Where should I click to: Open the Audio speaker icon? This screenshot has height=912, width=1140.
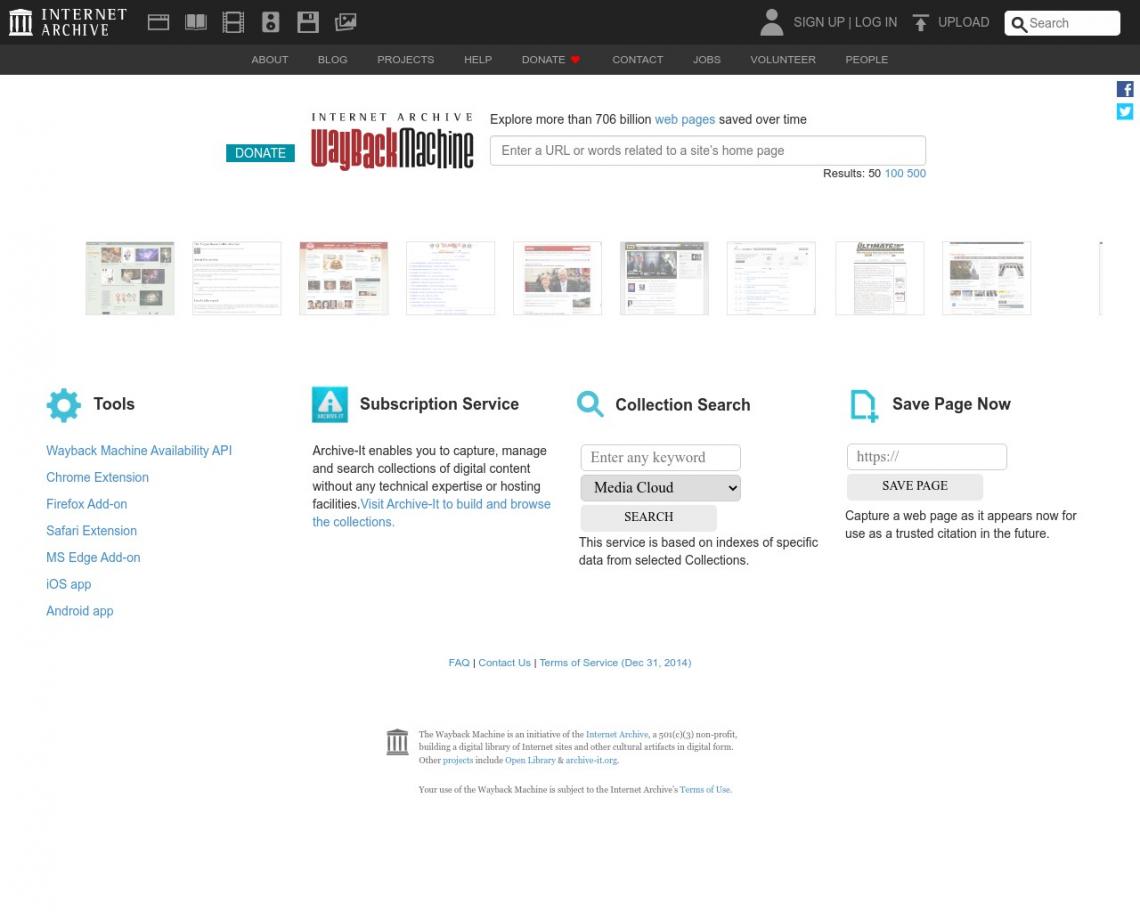(x=270, y=23)
